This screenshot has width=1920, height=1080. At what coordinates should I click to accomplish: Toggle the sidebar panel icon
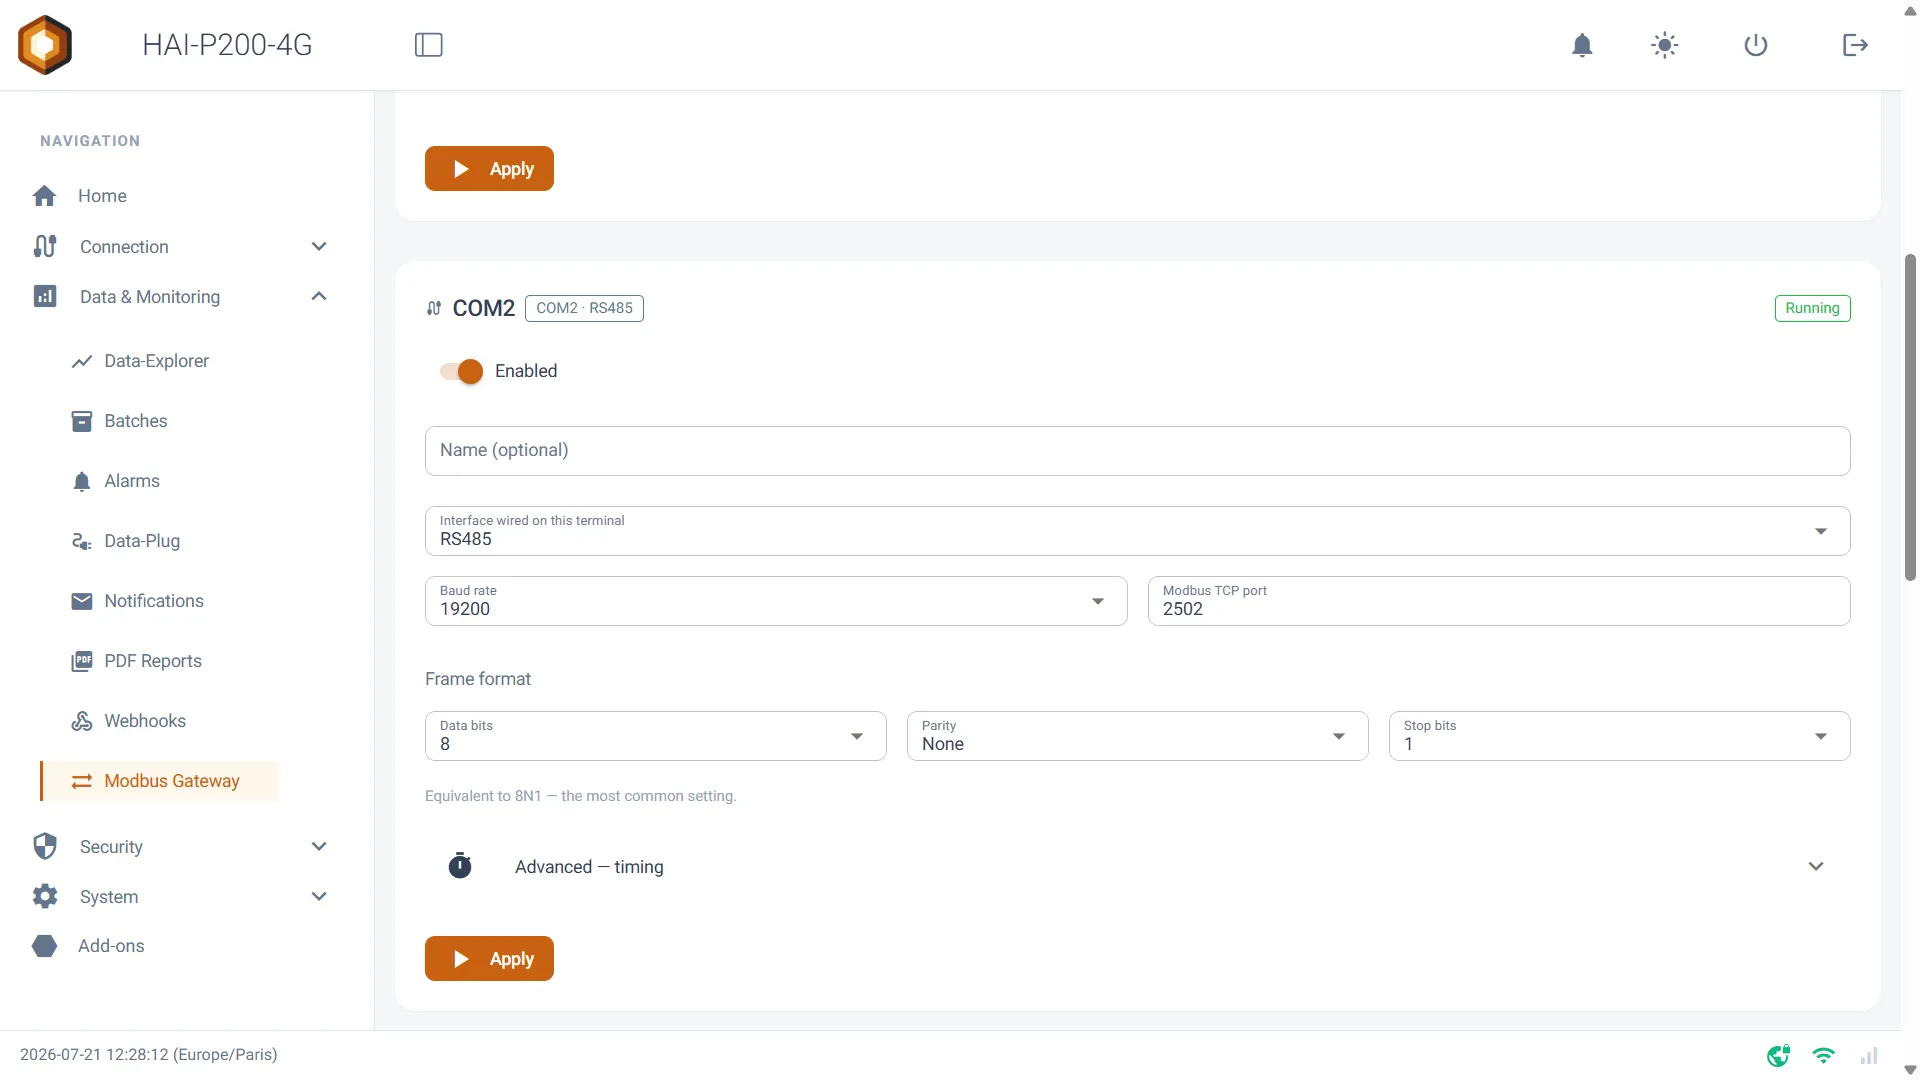(x=428, y=45)
